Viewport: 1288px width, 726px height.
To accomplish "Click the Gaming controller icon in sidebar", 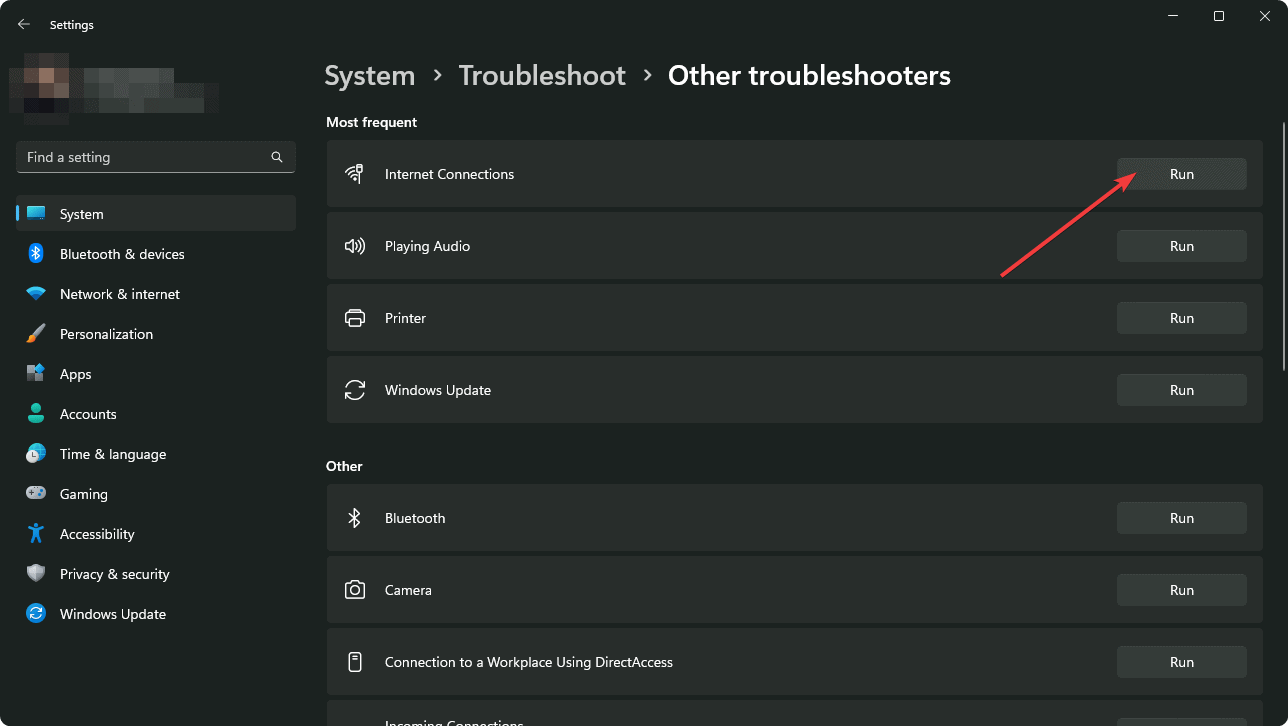I will pos(36,493).
